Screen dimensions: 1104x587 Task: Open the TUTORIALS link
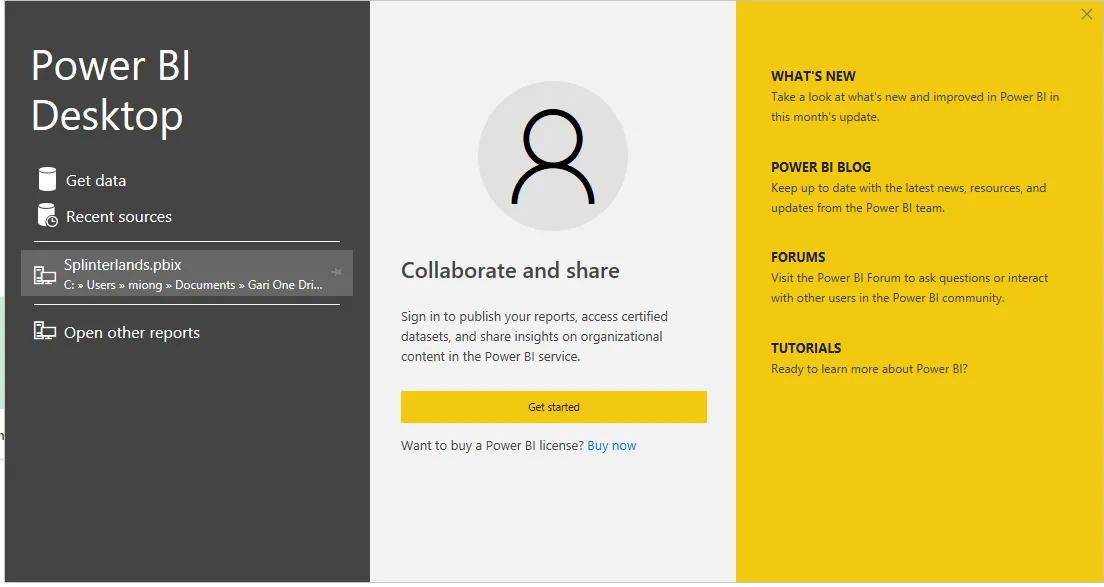tap(805, 348)
